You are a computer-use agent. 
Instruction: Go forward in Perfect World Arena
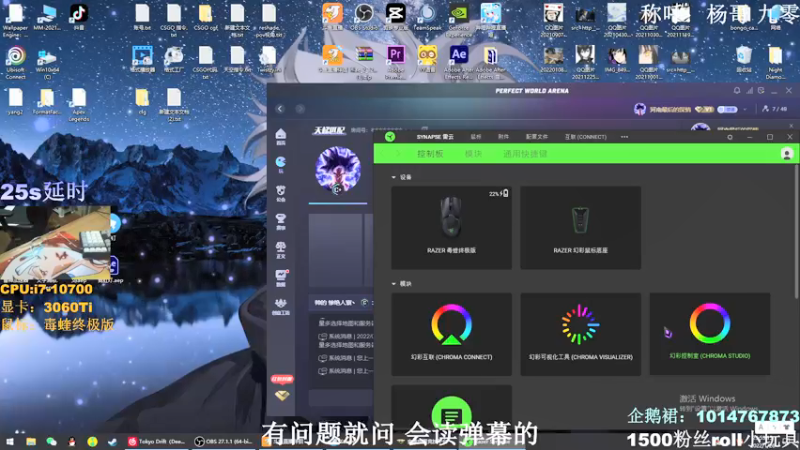point(300,109)
